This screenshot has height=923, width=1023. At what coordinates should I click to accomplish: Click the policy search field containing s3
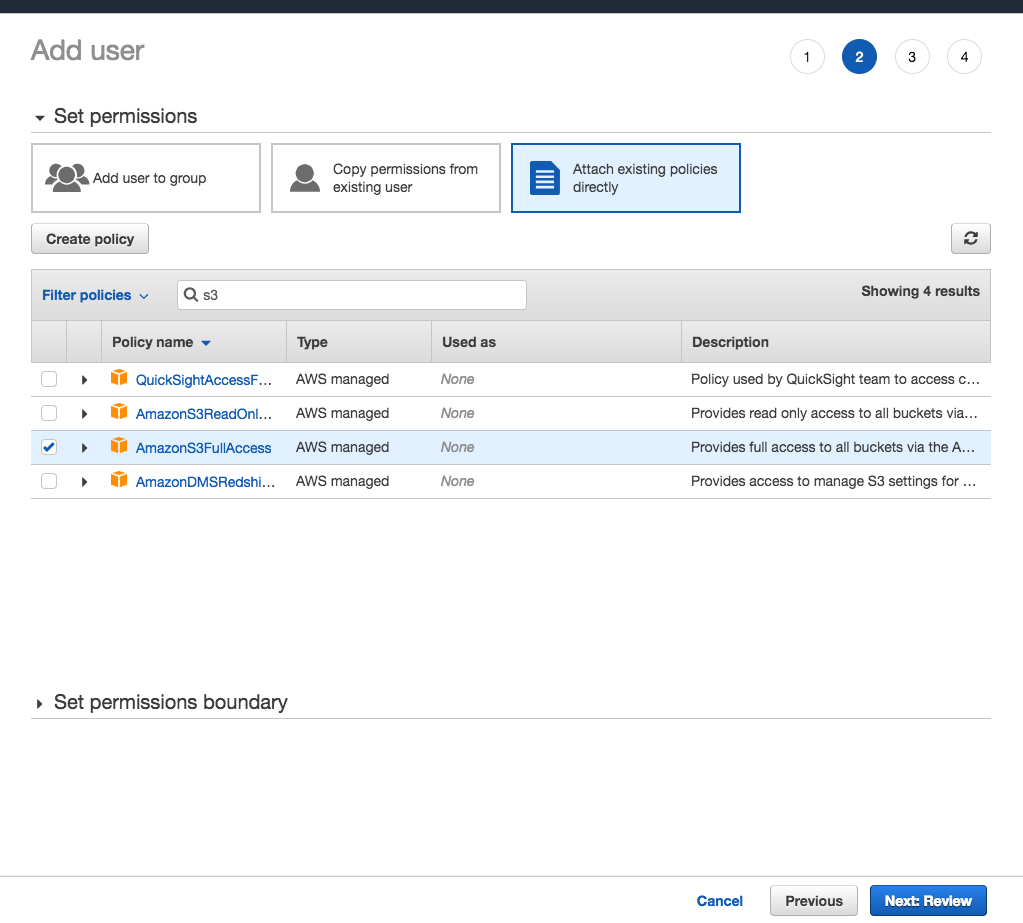click(352, 295)
